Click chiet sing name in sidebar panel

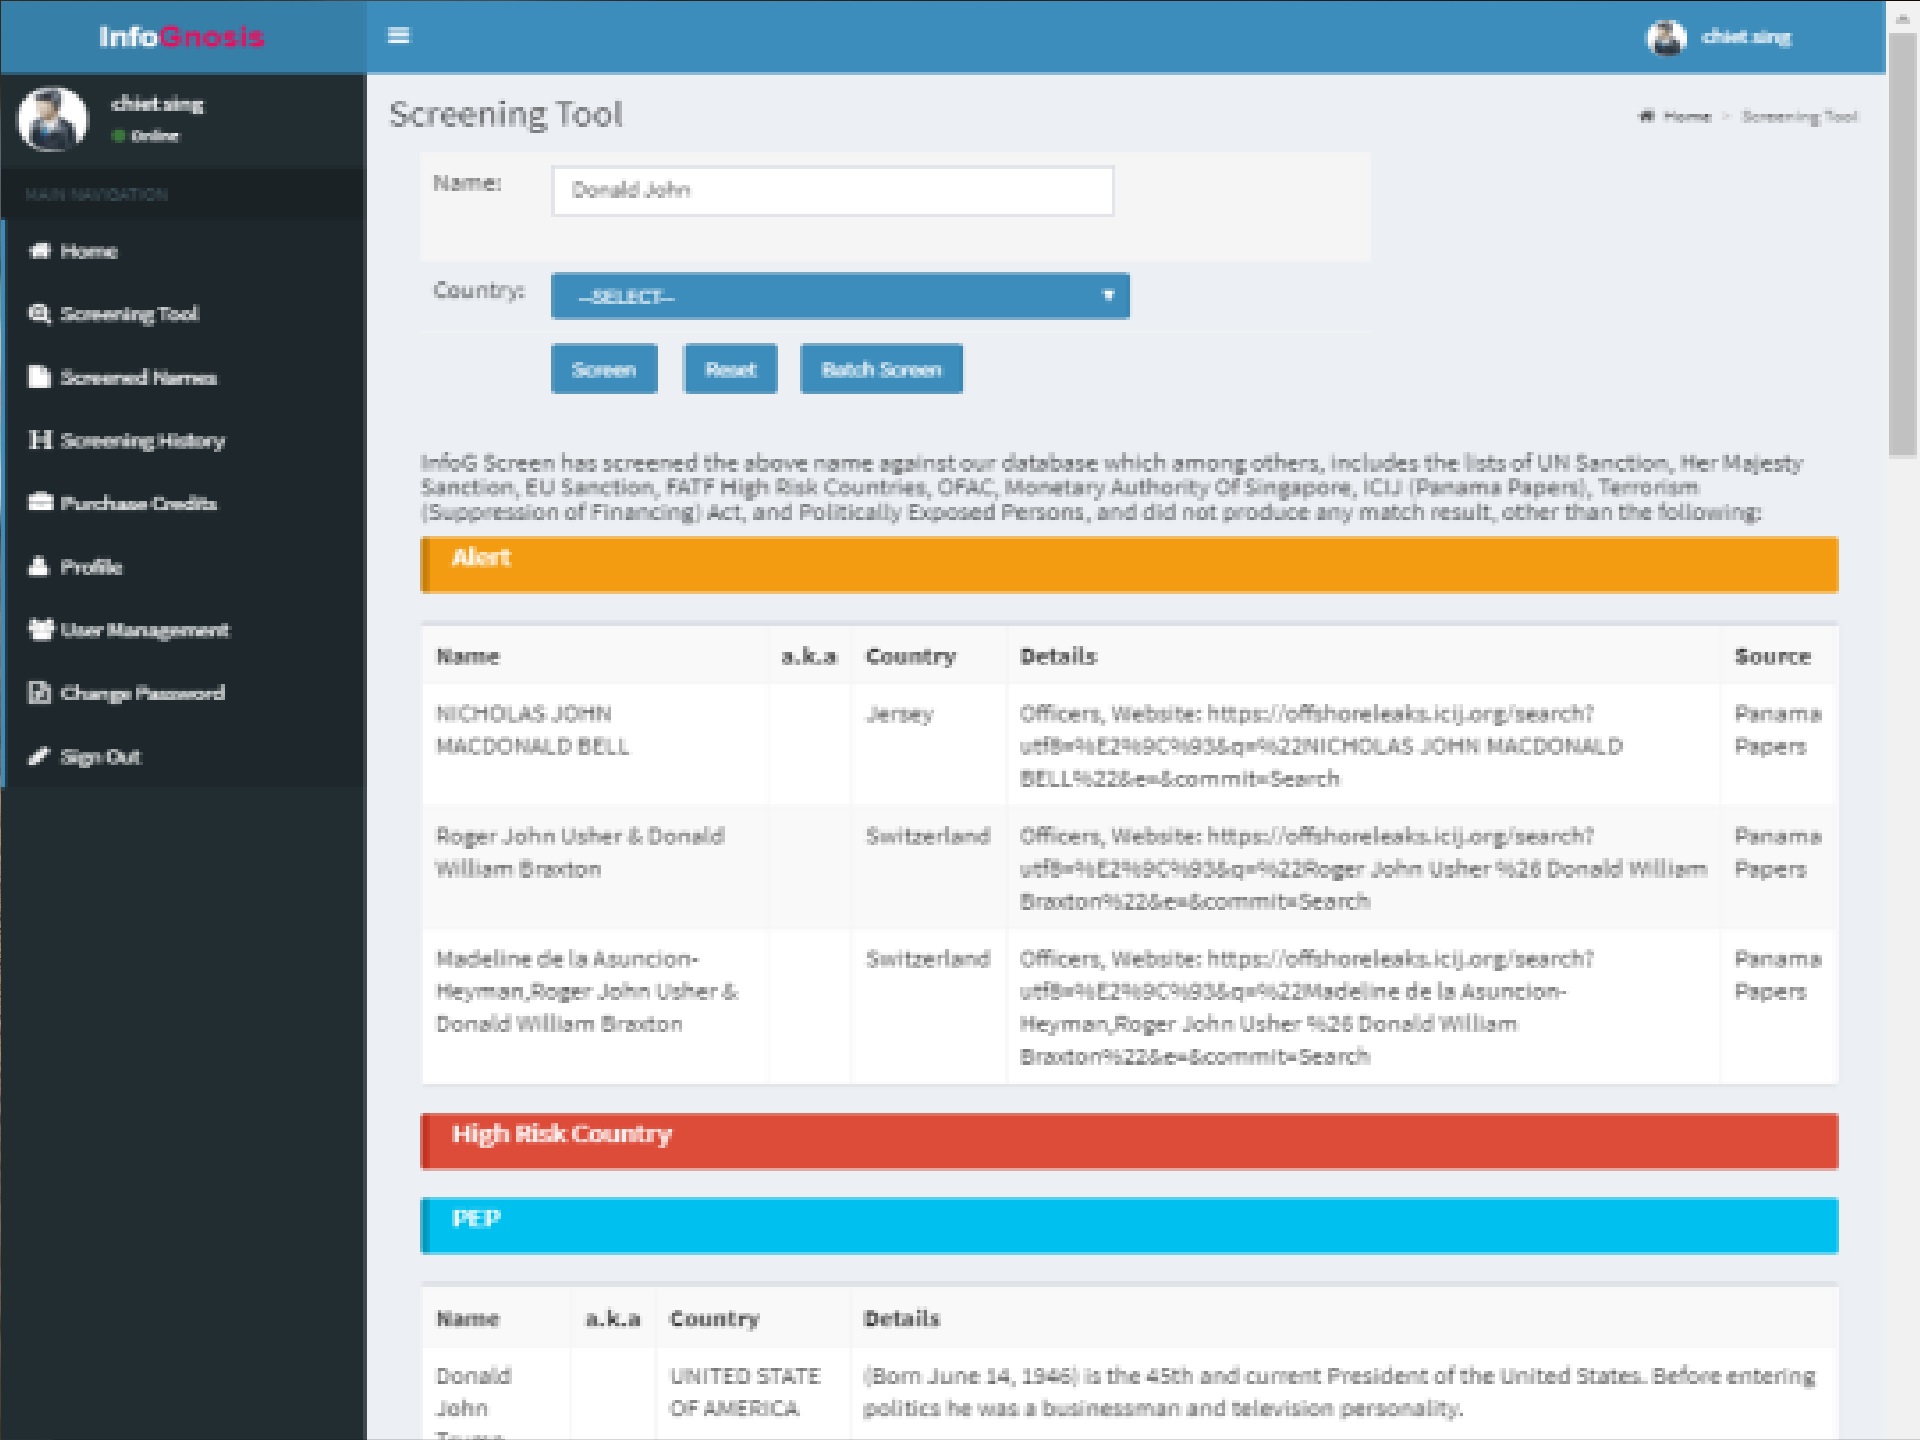coord(157,104)
